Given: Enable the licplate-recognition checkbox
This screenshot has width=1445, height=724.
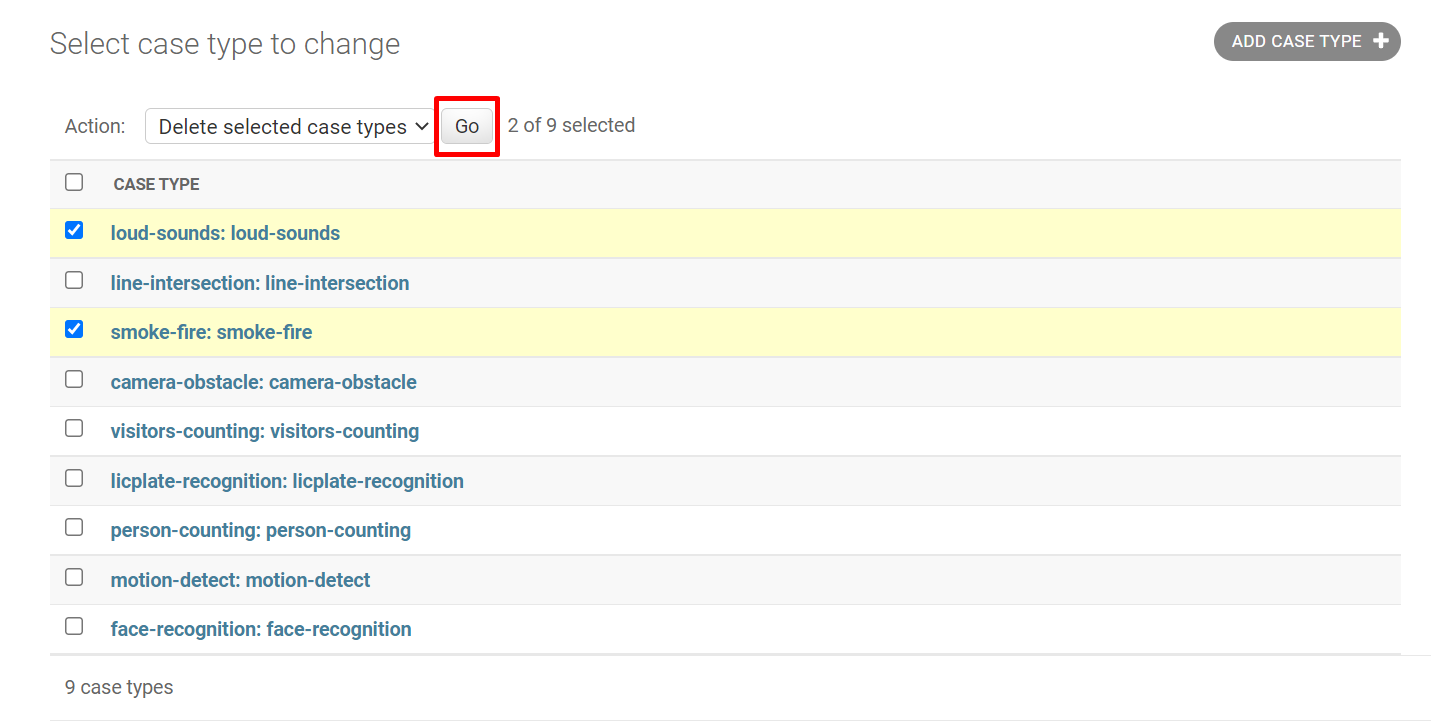Looking at the screenshot, I should click(74, 479).
